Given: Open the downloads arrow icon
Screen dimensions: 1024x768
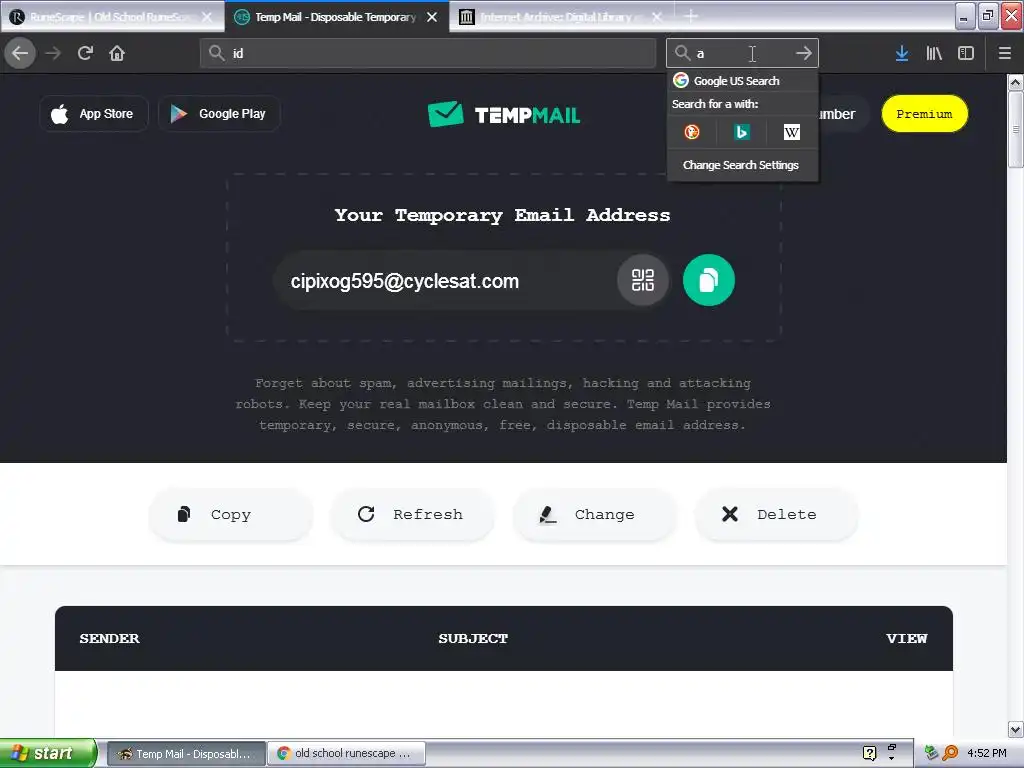Looking at the screenshot, I should click(902, 53).
